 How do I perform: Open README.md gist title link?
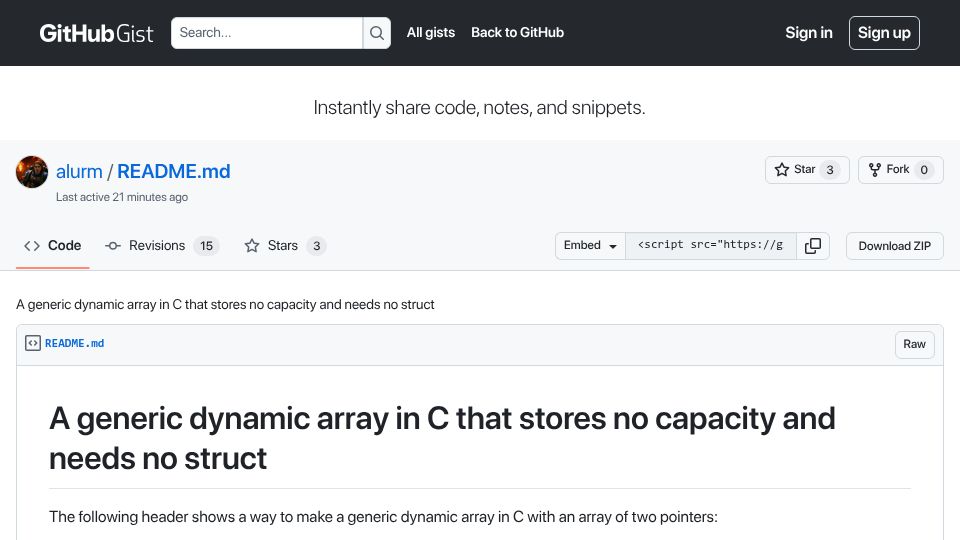click(174, 171)
